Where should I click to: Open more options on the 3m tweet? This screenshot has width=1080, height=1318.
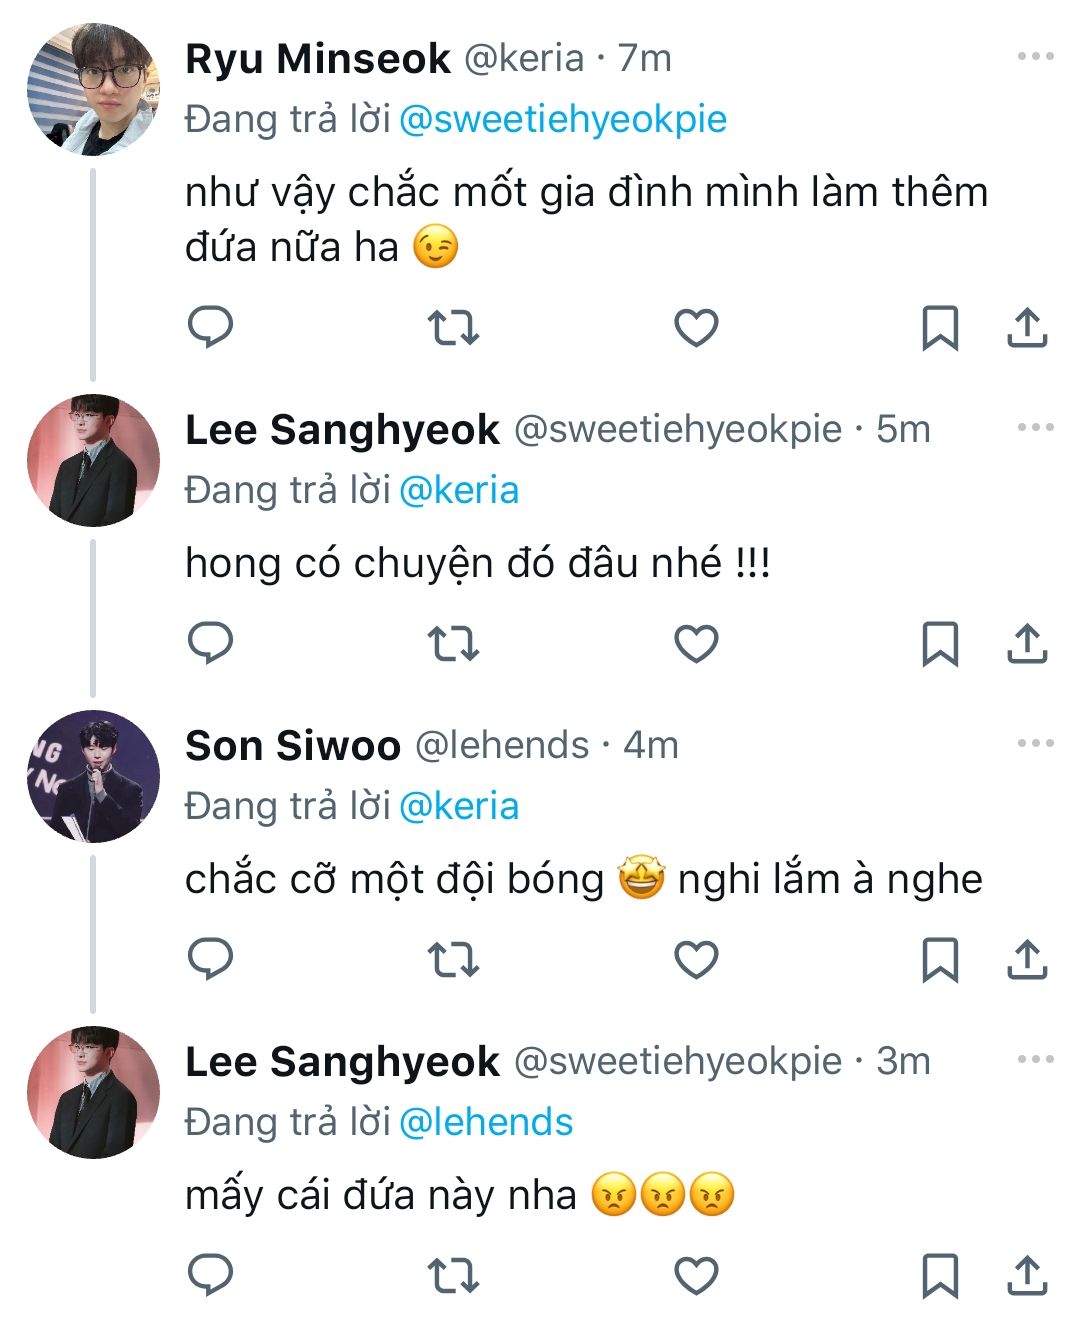click(x=1035, y=1059)
